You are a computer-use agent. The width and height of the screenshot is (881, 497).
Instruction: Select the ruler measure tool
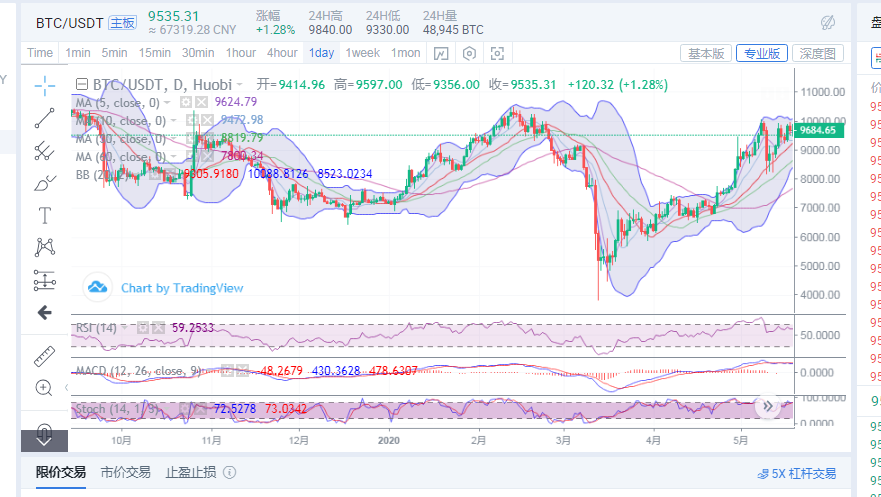pyautogui.click(x=44, y=355)
